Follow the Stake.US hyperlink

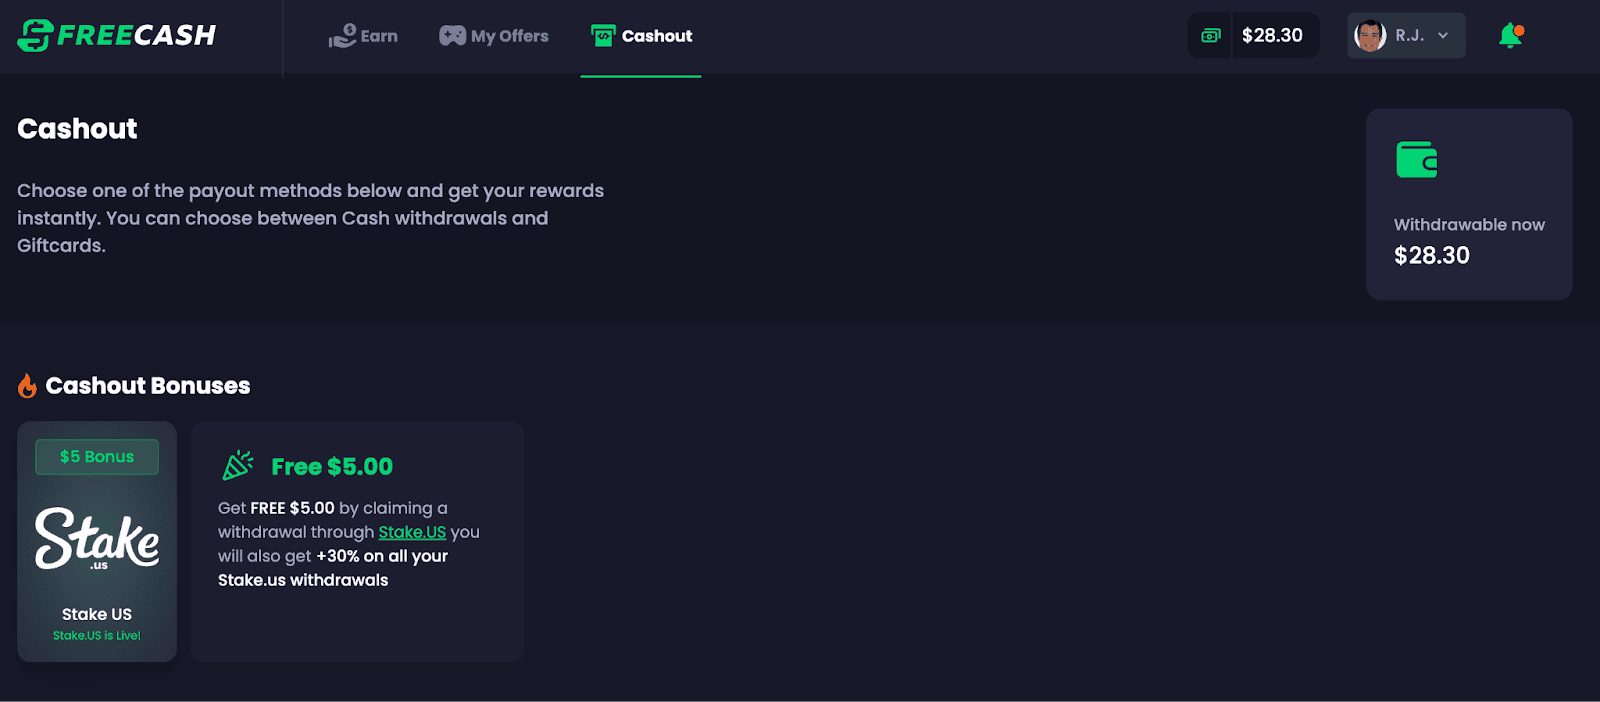(412, 532)
